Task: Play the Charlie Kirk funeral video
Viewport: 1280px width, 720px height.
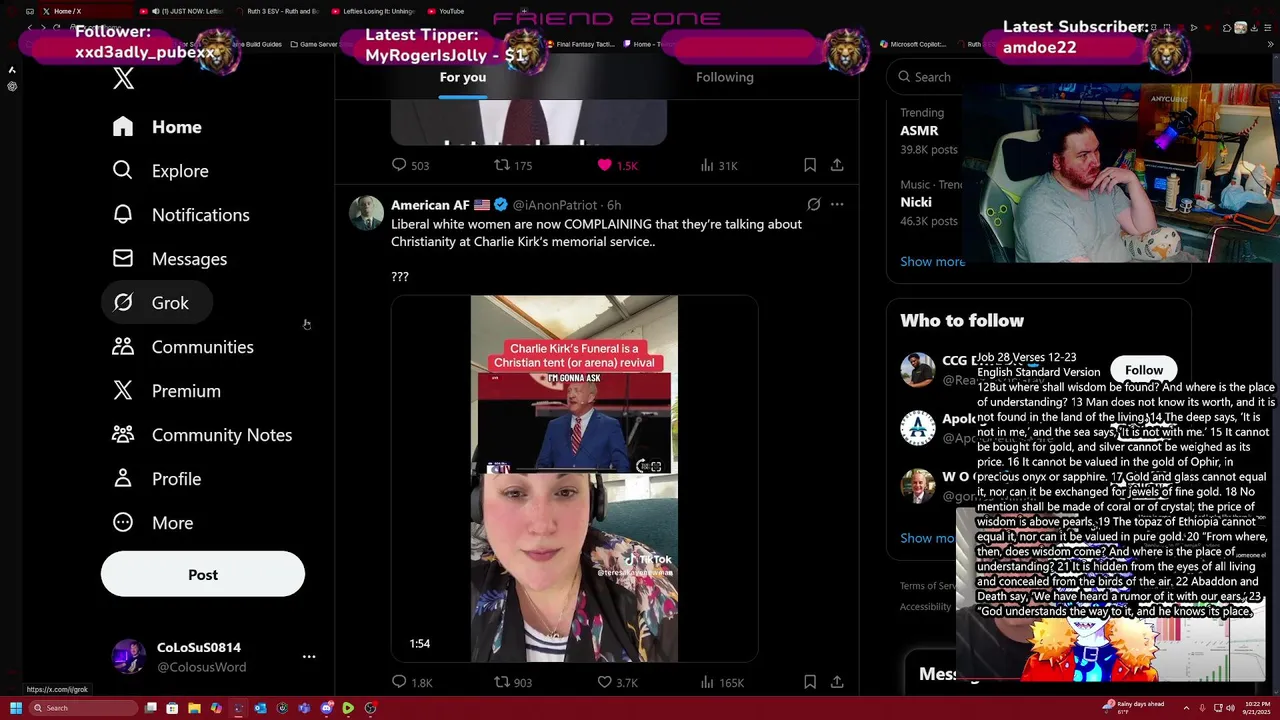Action: coord(574,479)
